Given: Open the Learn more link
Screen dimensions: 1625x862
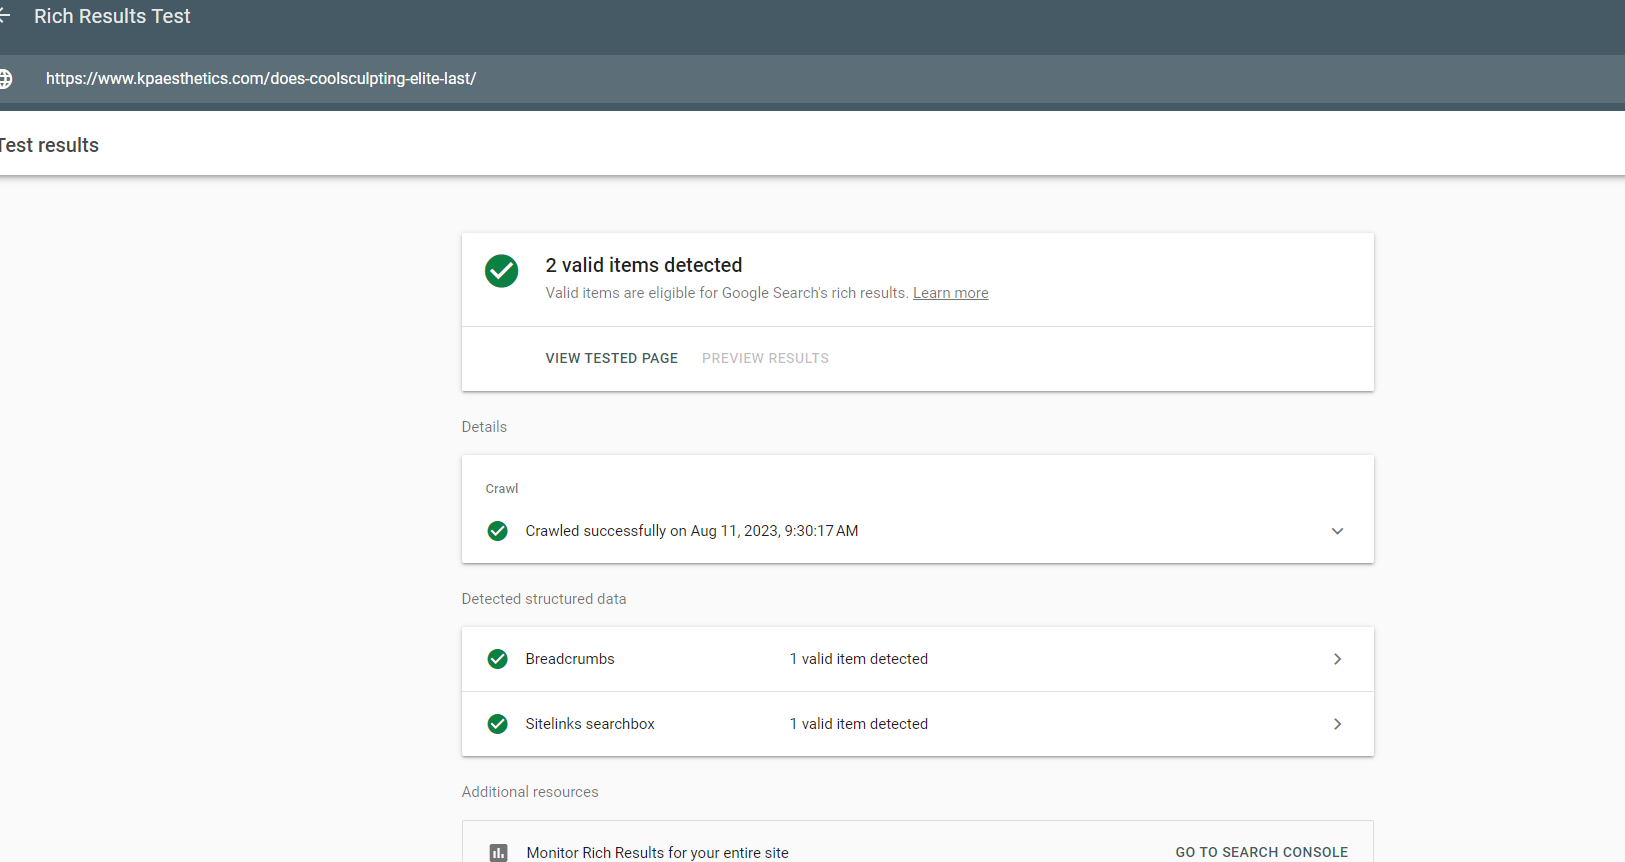Looking at the screenshot, I should (x=950, y=293).
